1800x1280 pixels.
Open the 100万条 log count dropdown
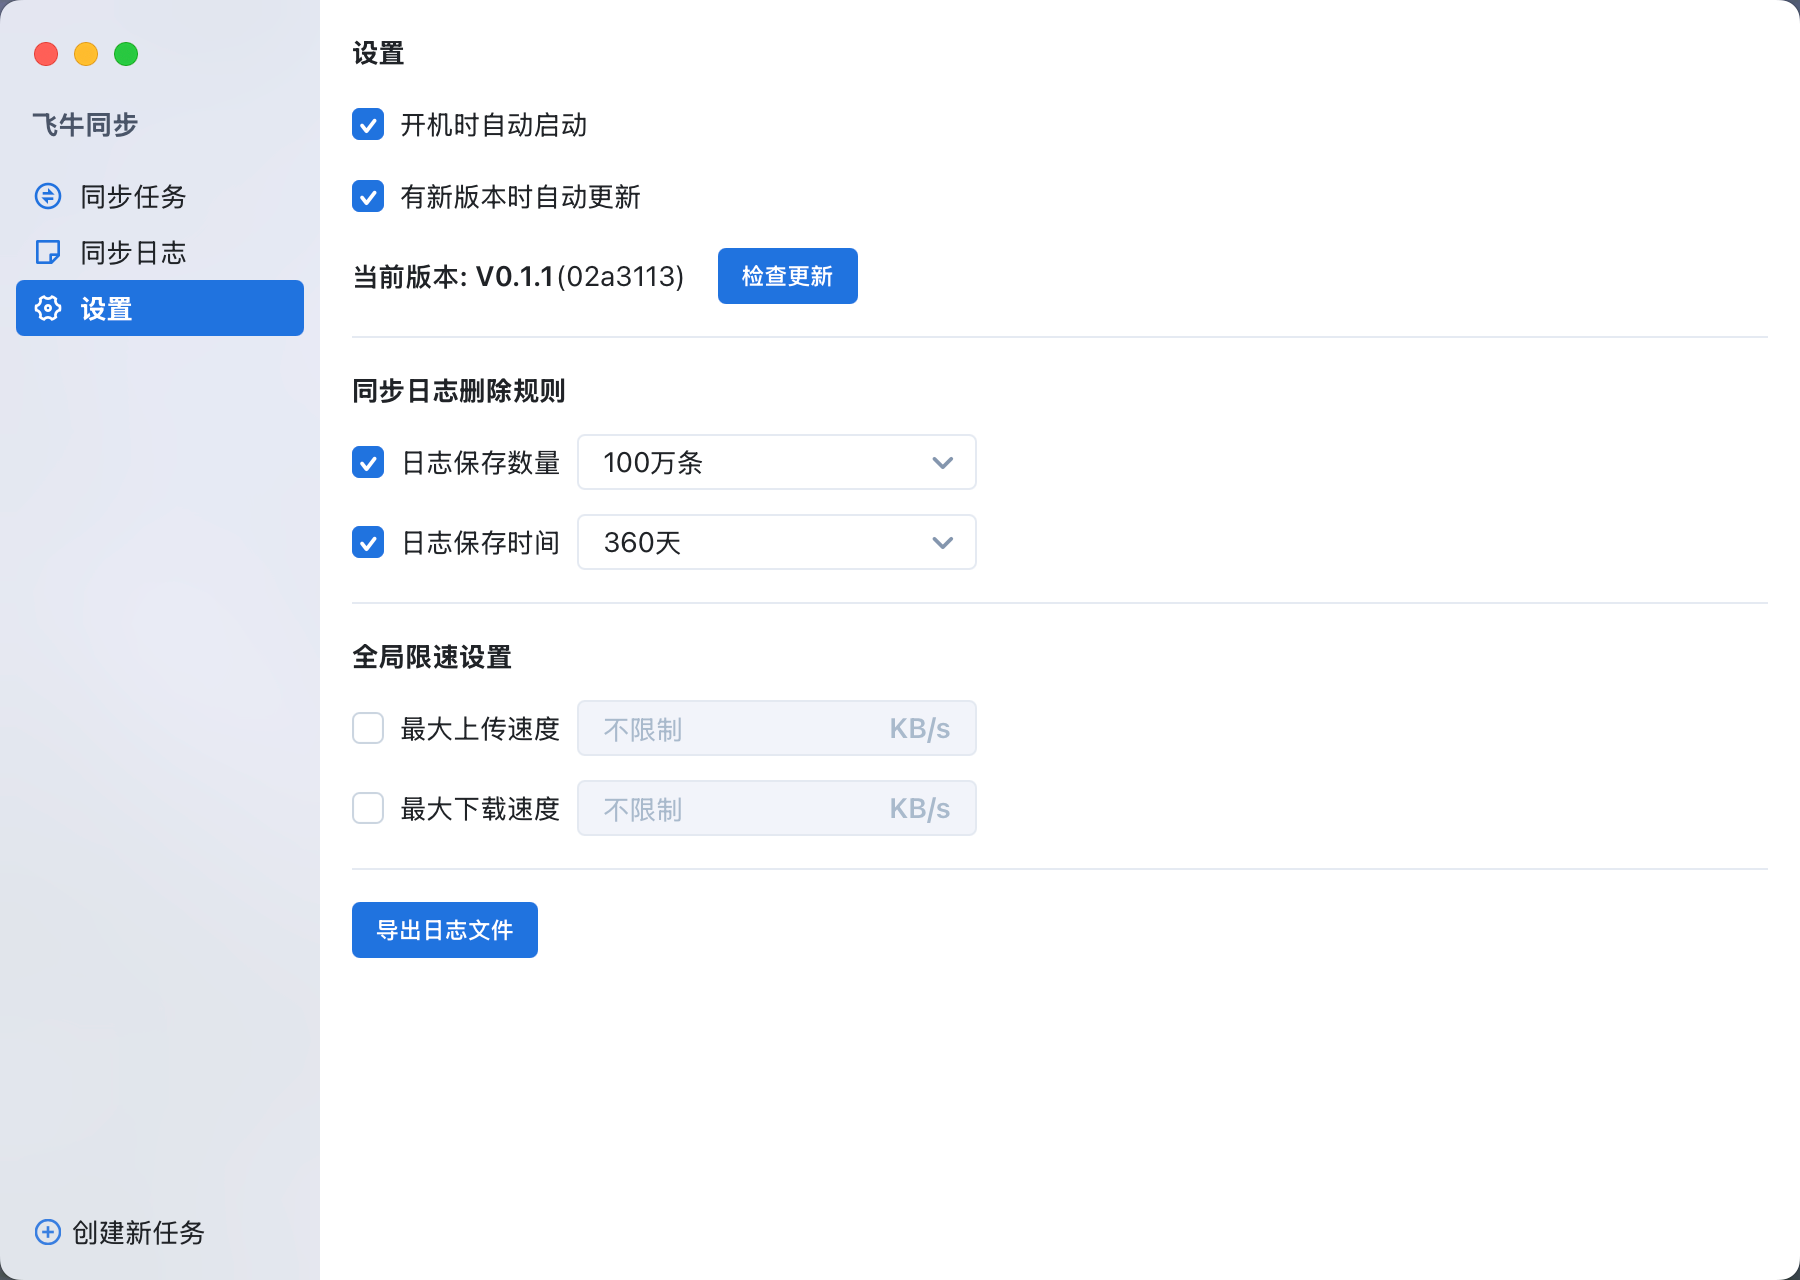tap(776, 463)
